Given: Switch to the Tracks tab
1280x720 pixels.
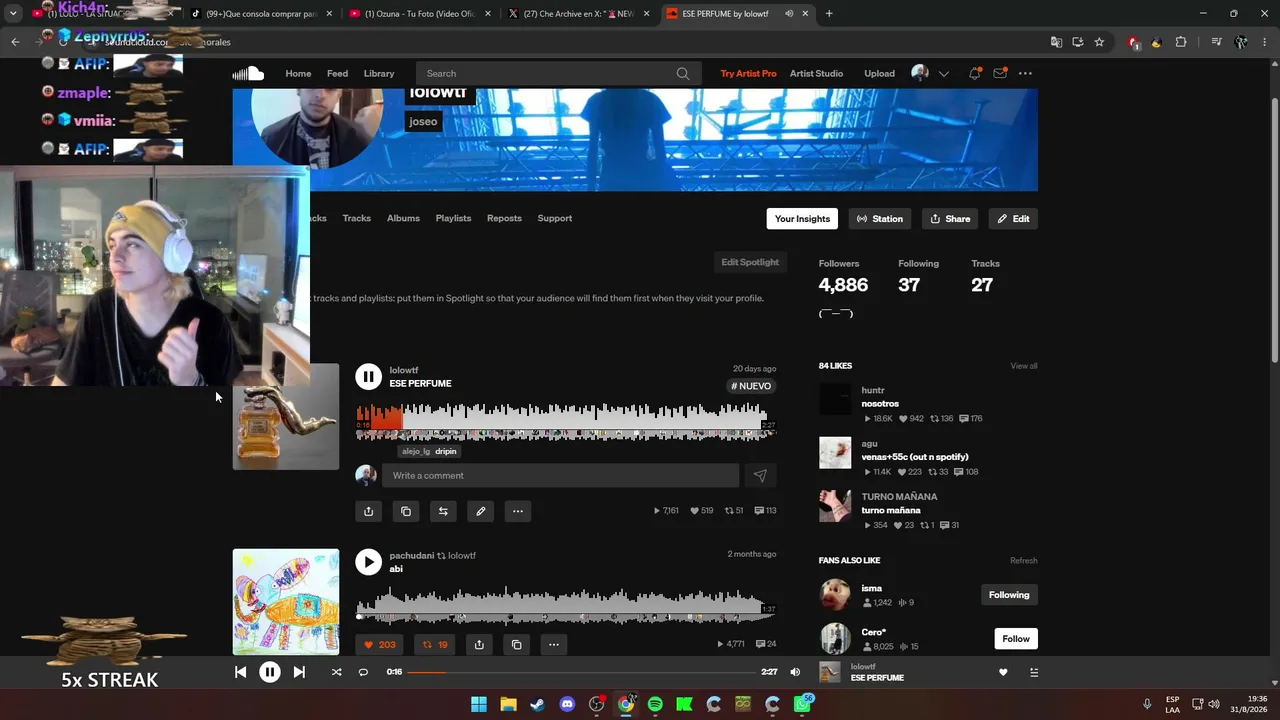Looking at the screenshot, I should (x=356, y=218).
